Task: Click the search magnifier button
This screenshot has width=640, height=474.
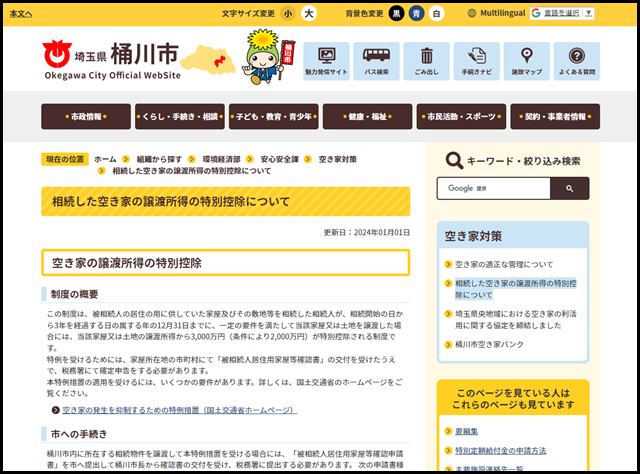Action: point(570,188)
